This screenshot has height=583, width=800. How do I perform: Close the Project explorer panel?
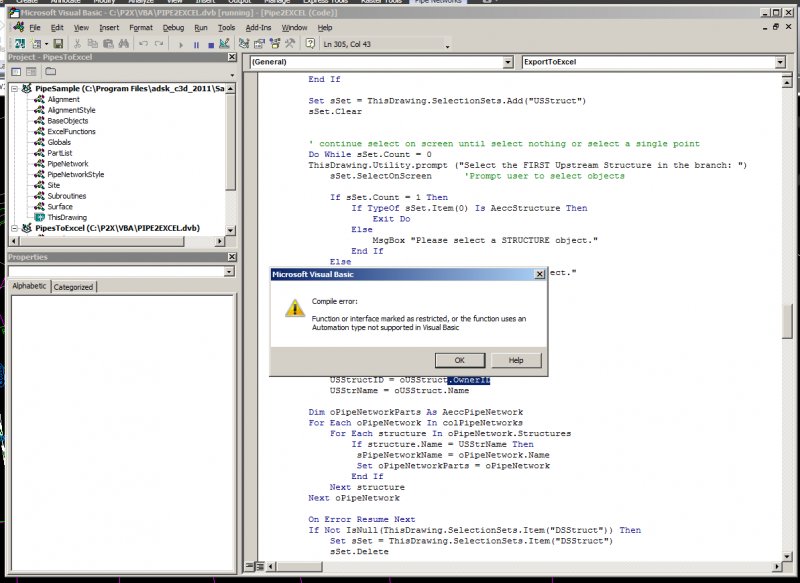(x=232, y=58)
